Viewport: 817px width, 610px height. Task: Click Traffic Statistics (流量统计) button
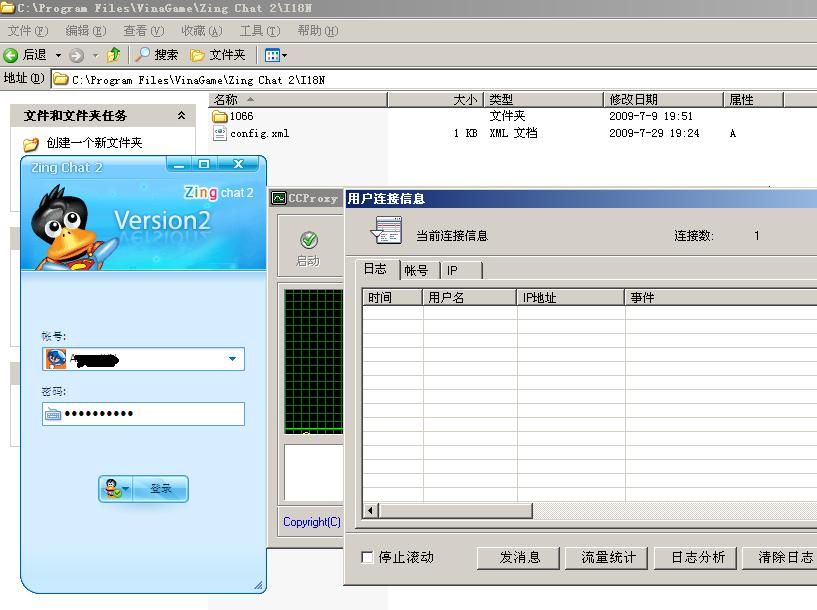607,558
